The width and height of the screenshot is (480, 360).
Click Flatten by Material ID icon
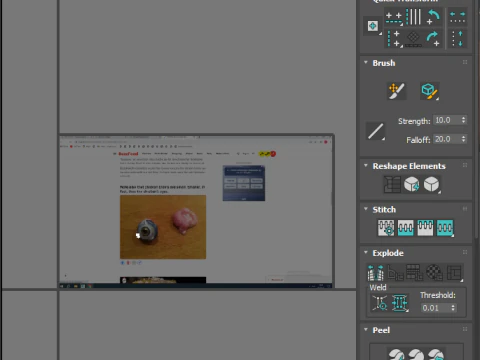click(x=434, y=273)
